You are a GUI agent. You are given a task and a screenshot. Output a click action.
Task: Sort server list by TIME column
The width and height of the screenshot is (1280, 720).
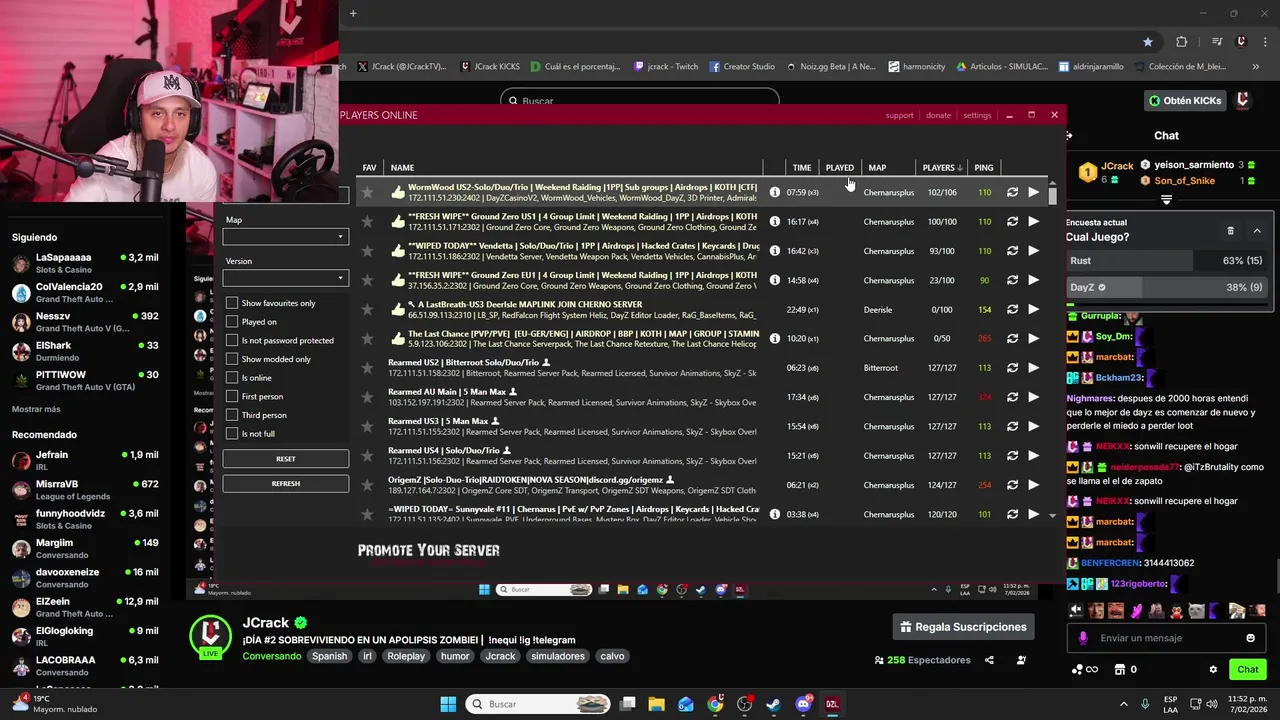802,167
